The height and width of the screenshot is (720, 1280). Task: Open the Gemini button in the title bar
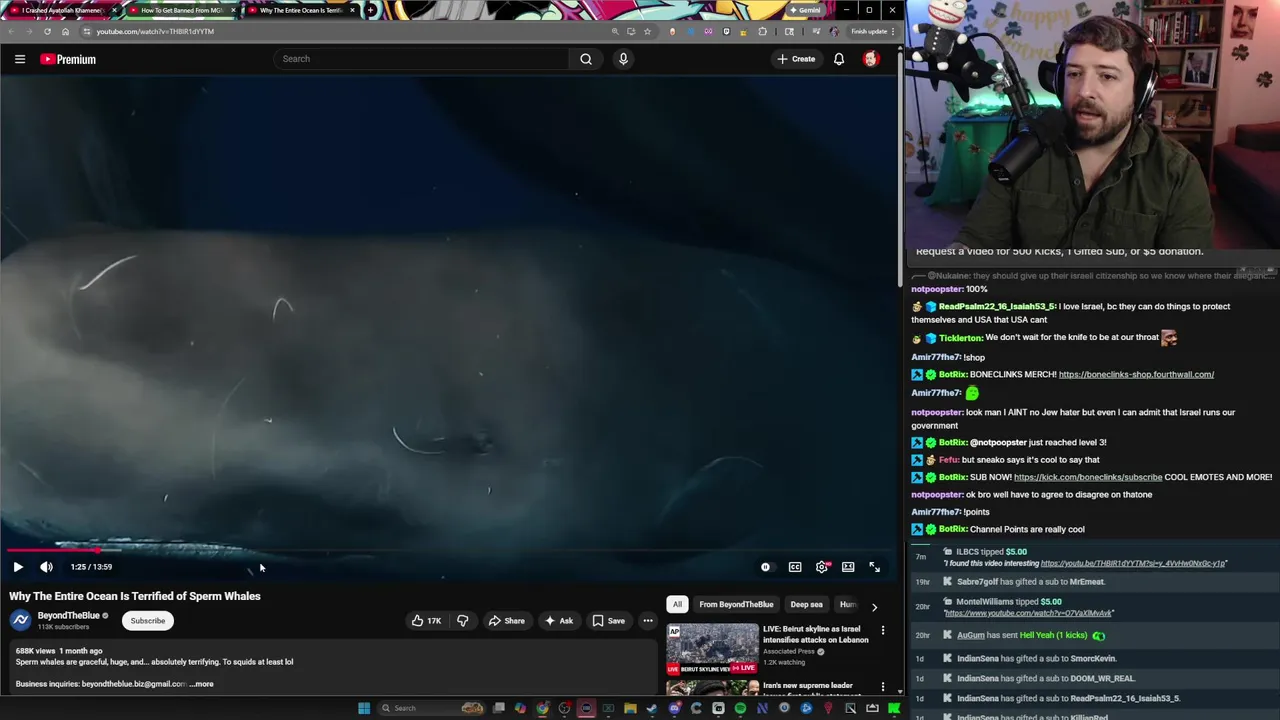pyautogui.click(x=805, y=10)
